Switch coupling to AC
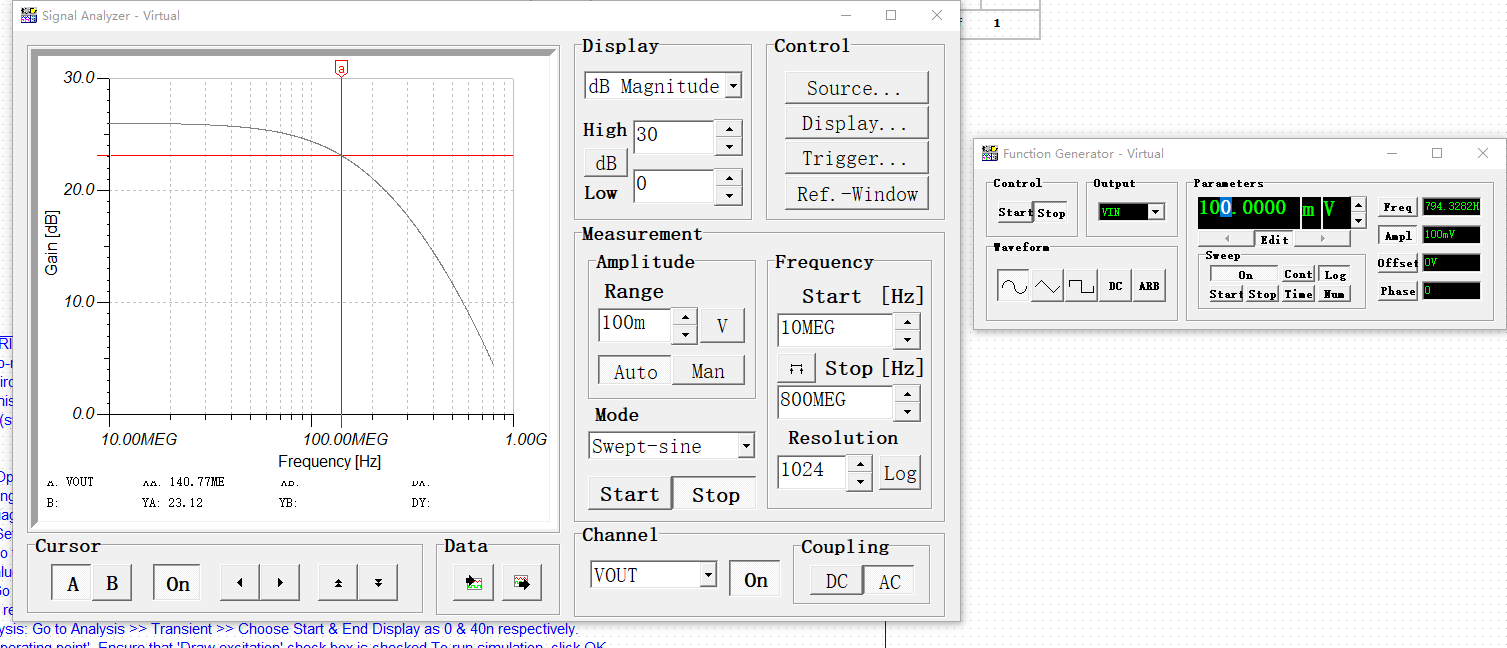Screen dimensions: 1507x648 coord(889,582)
